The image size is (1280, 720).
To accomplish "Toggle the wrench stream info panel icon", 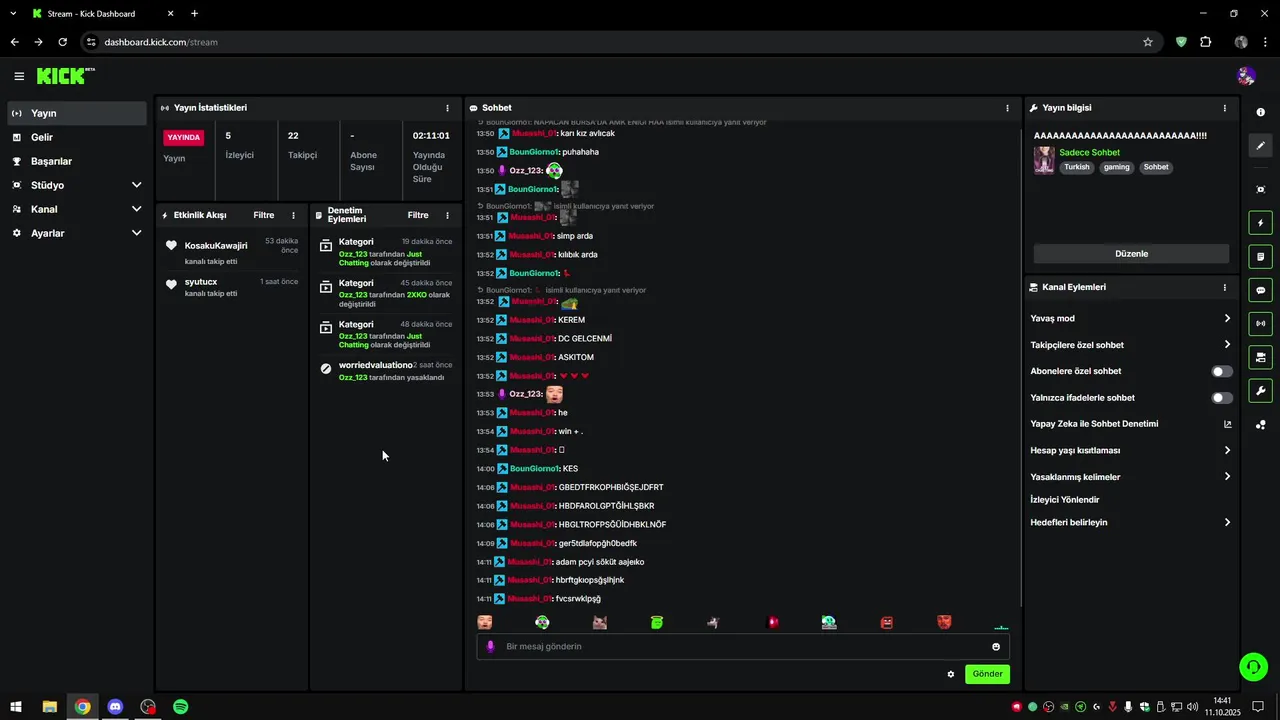I will [x=1260, y=390].
